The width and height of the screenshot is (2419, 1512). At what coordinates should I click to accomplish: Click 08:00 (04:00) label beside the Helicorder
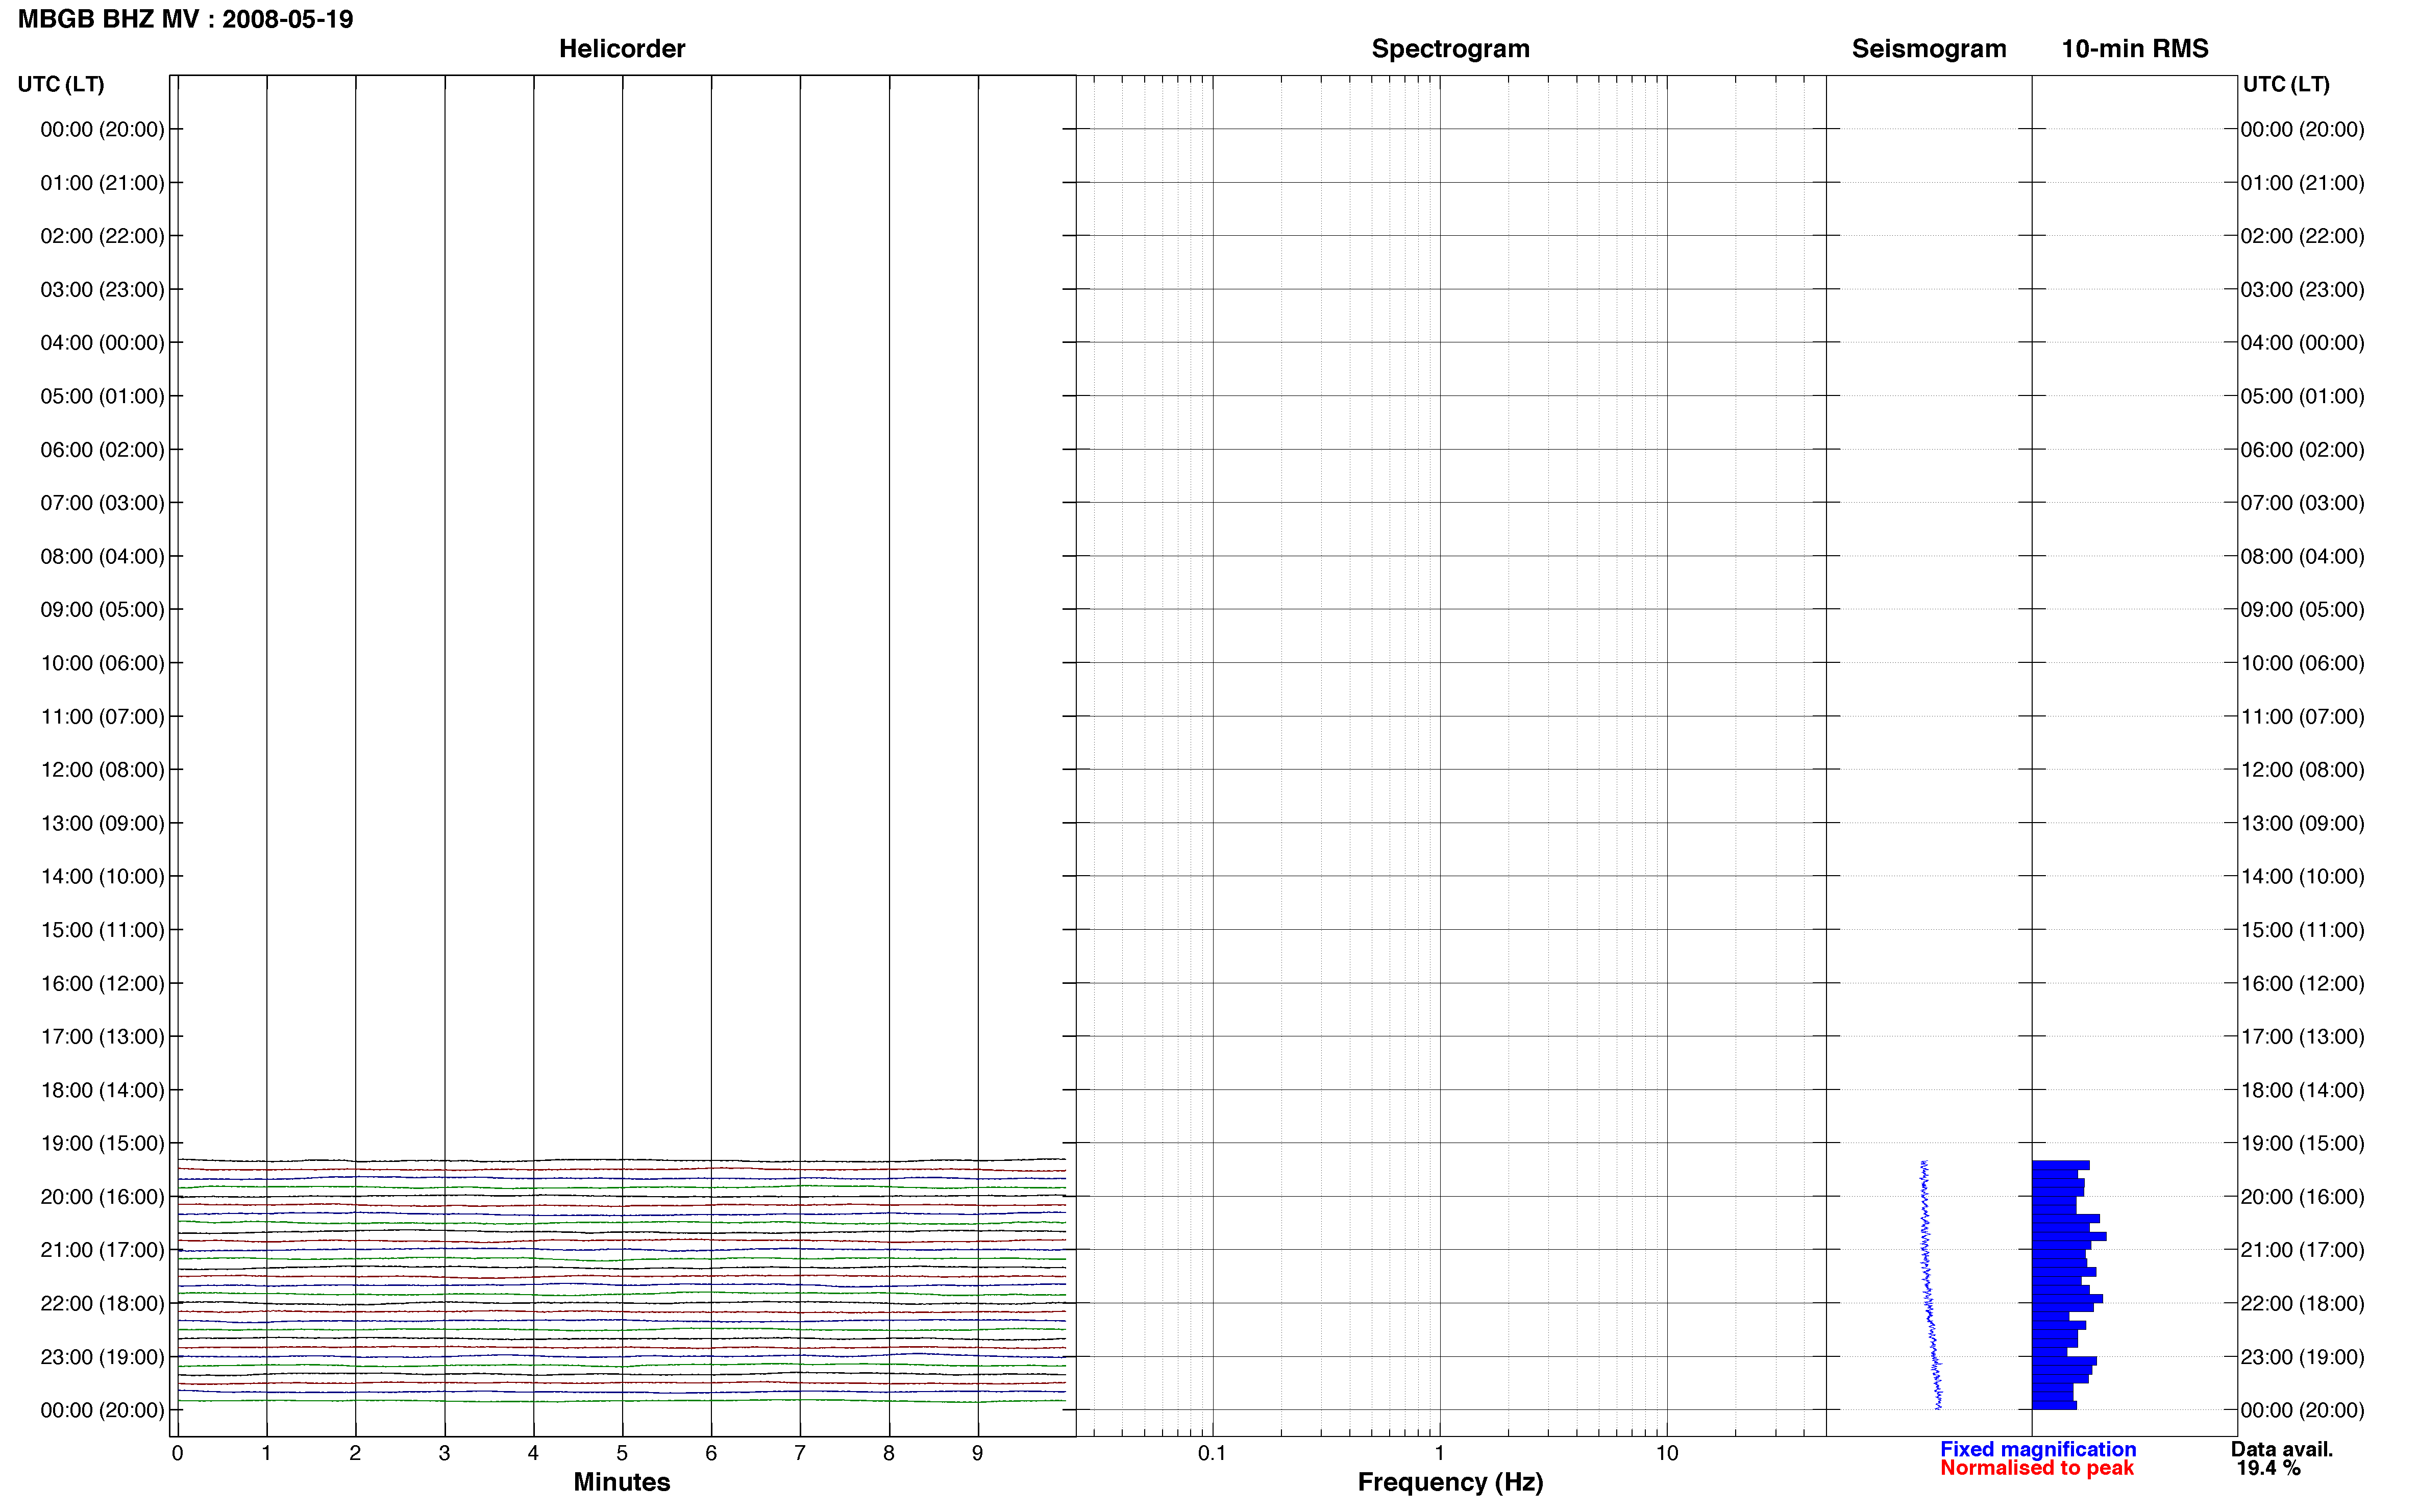(102, 556)
